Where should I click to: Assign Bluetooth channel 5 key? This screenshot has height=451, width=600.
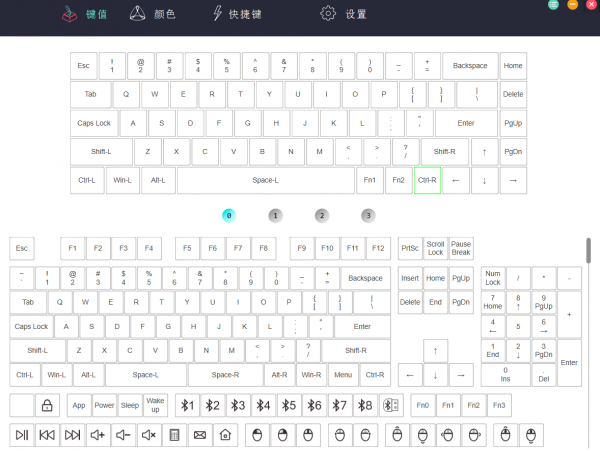[x=289, y=405]
